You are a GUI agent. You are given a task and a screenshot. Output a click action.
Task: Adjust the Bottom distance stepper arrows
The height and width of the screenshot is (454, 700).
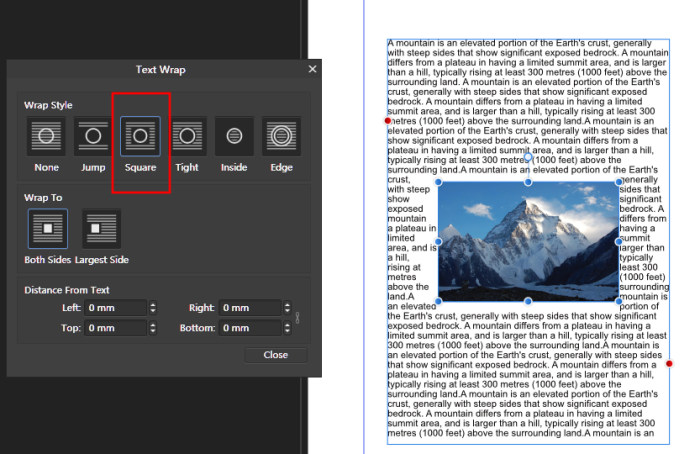(x=287, y=328)
